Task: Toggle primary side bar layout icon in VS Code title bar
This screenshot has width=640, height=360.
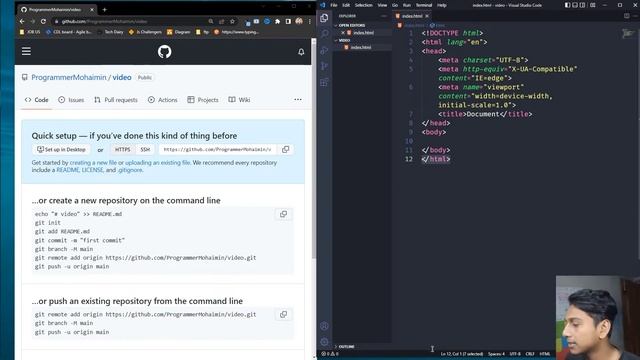Action: coord(567,5)
